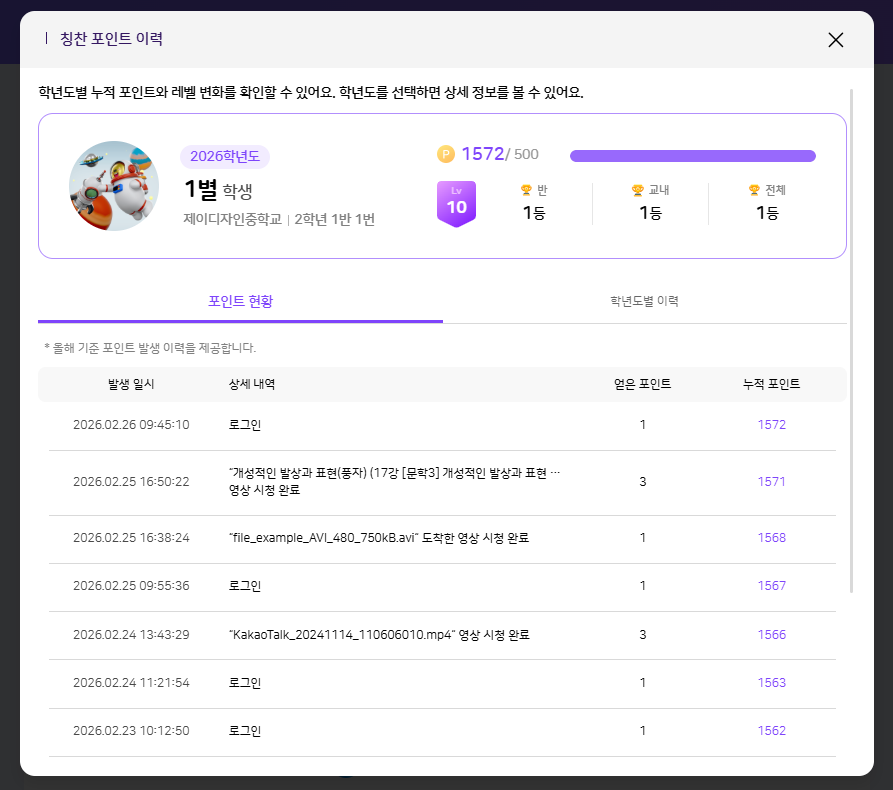Click the 2026학년도 year badge

tap(225, 156)
